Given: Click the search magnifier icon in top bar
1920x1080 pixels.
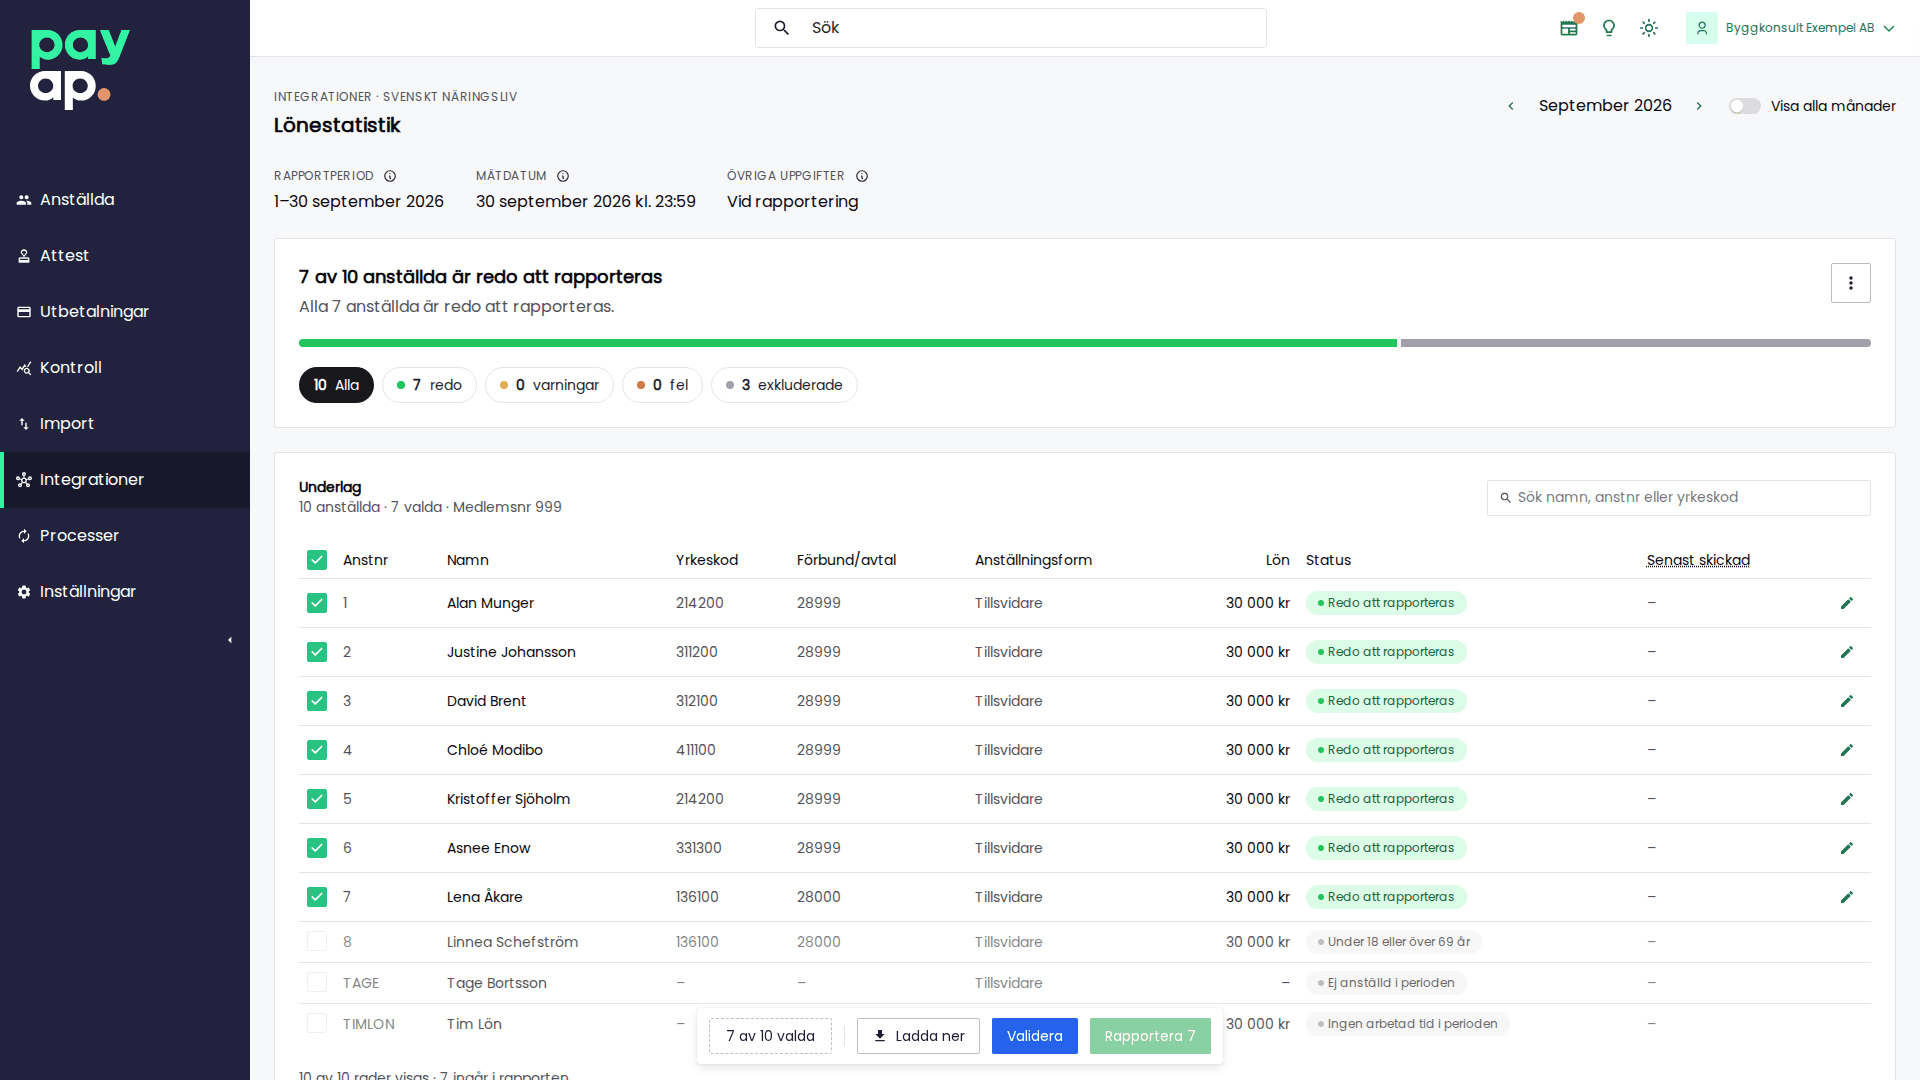Looking at the screenshot, I should pyautogui.click(x=782, y=28).
